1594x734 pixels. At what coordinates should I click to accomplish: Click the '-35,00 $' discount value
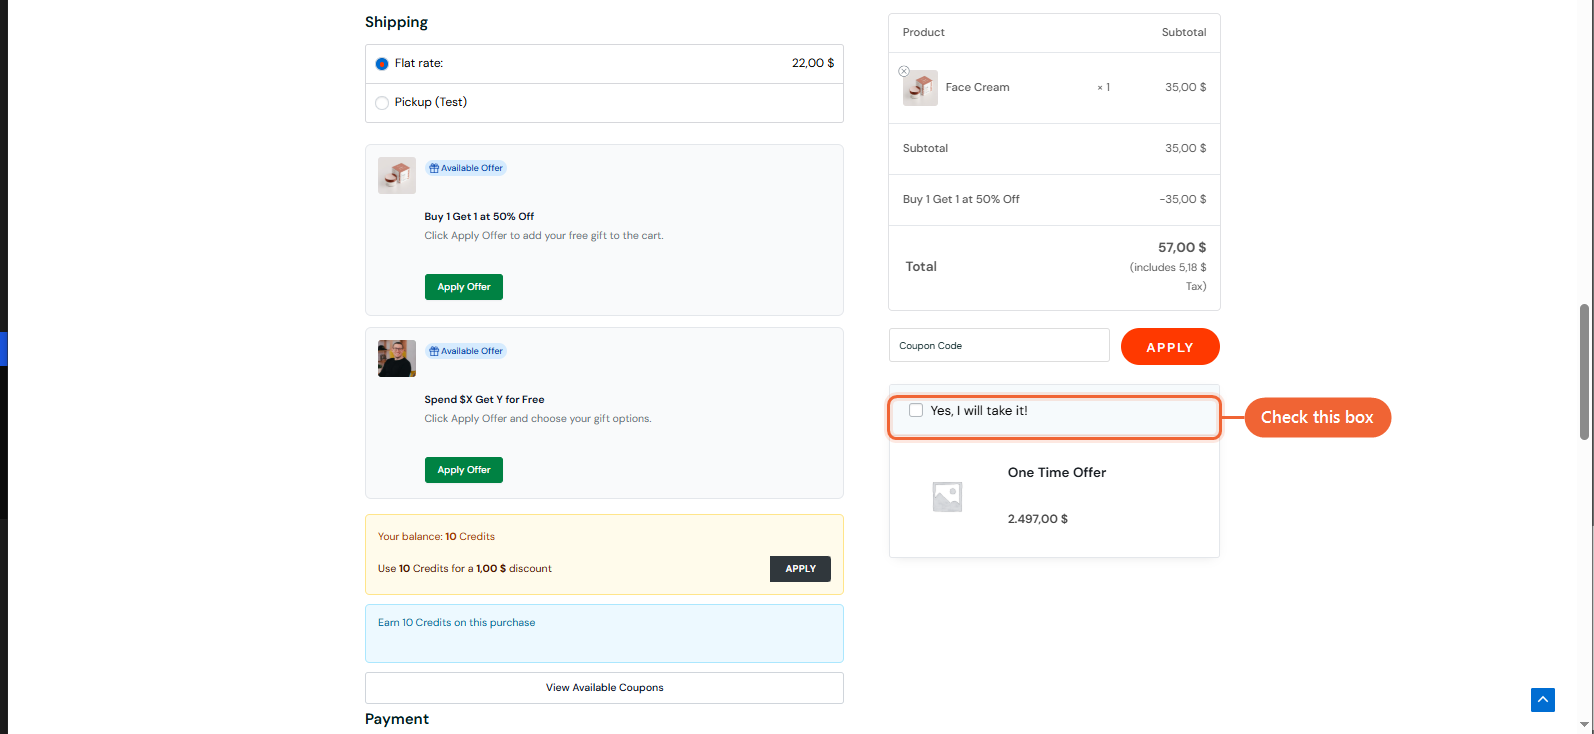click(x=1183, y=199)
